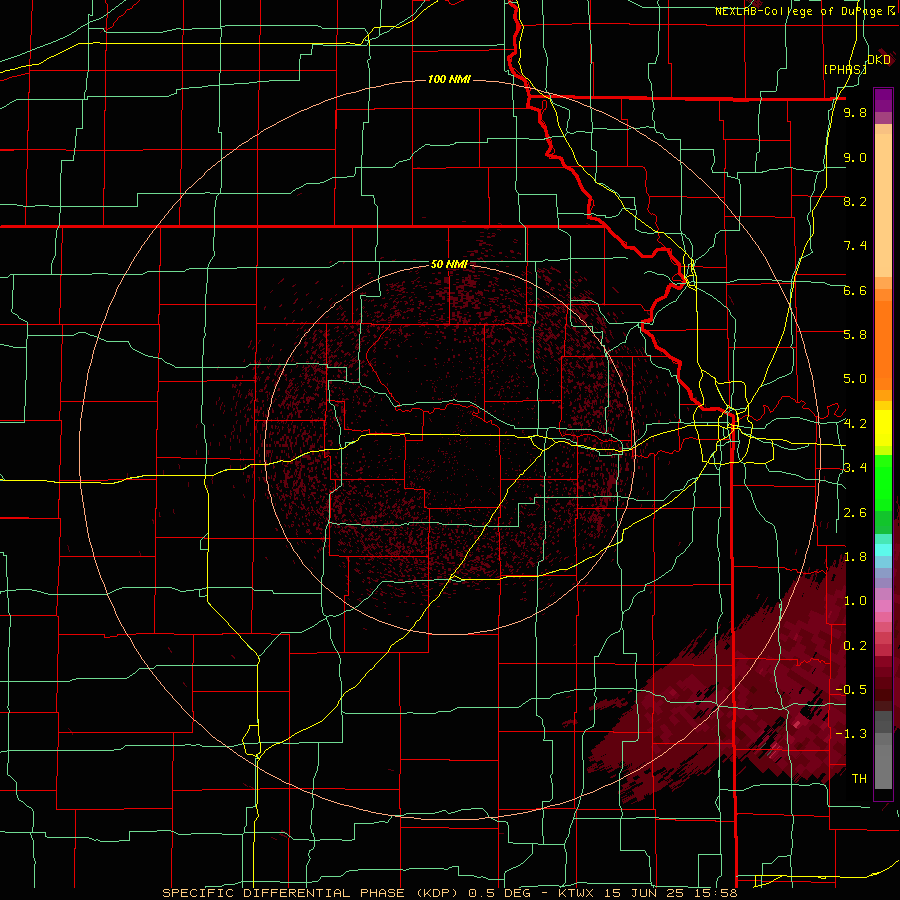Pick the bright yellow color bar segment
The image size is (900, 900).
[883, 428]
